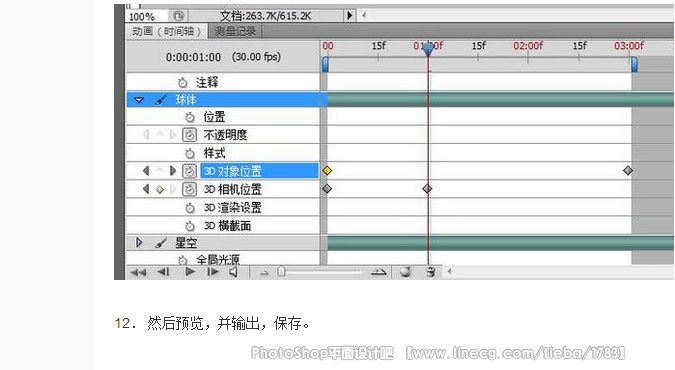Select first keyframe on 3D 相机位置 track

click(x=327, y=189)
